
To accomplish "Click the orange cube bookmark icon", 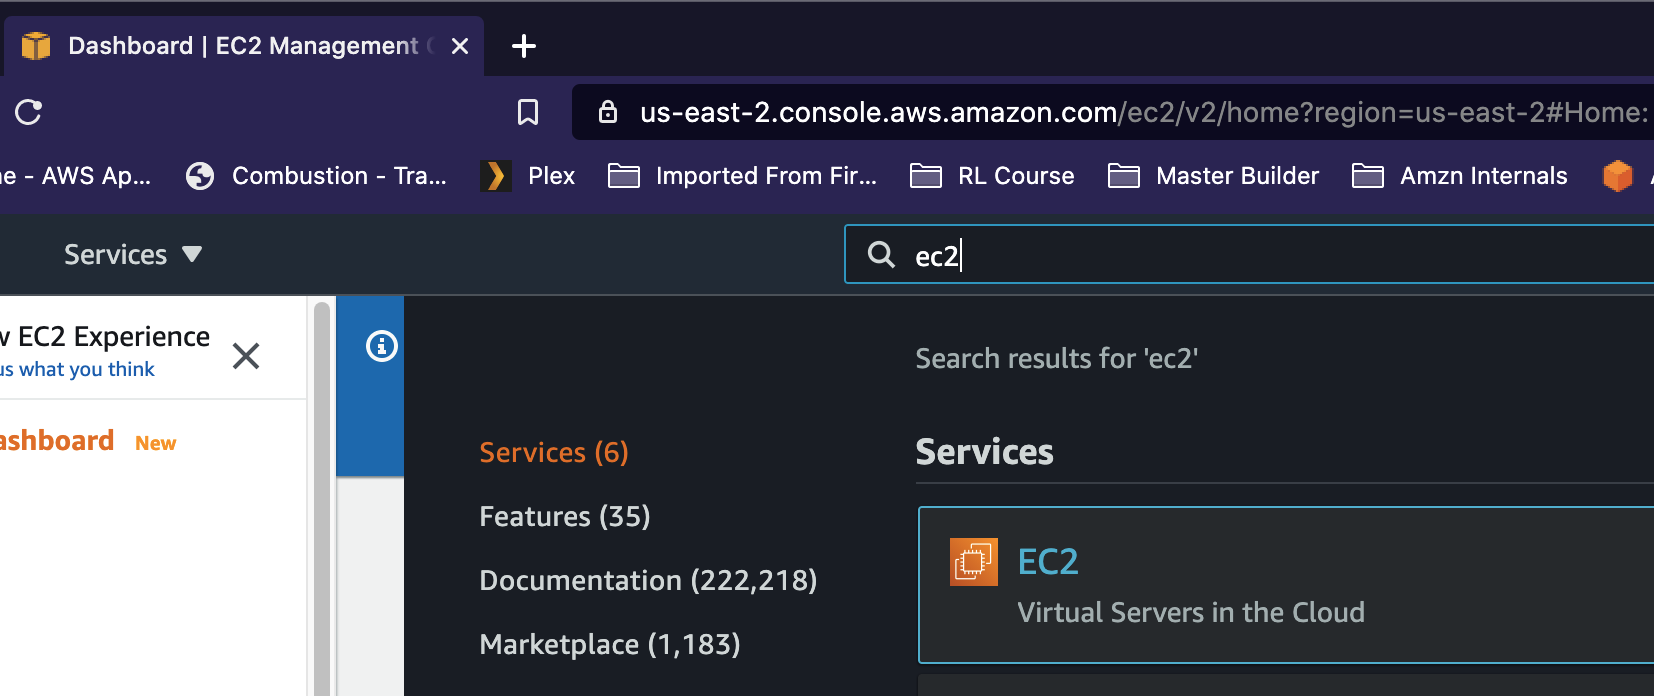I will [1617, 176].
